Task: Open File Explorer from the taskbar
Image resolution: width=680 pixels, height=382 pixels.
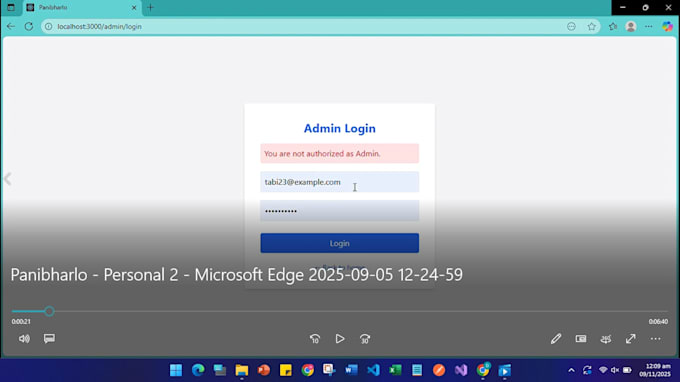Action: click(x=242, y=370)
